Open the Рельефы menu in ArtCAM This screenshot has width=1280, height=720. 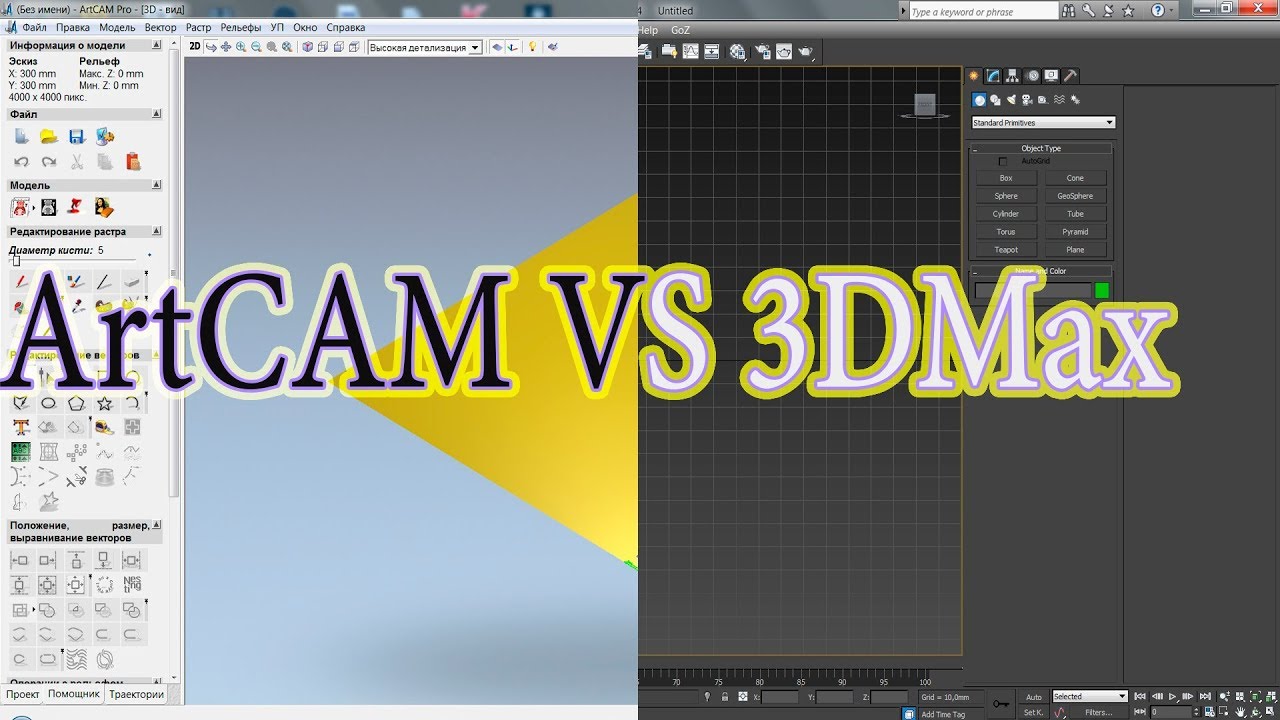click(240, 27)
